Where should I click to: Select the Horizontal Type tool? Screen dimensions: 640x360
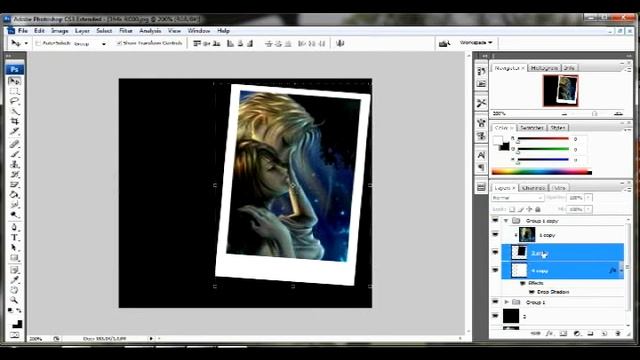(14, 238)
